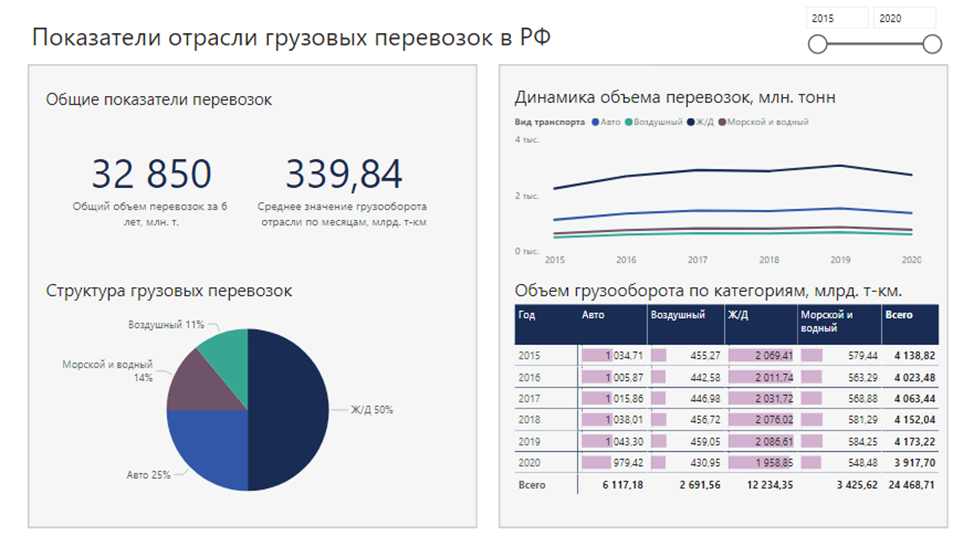Click the Авто column total 6 117,18

[x=622, y=485]
